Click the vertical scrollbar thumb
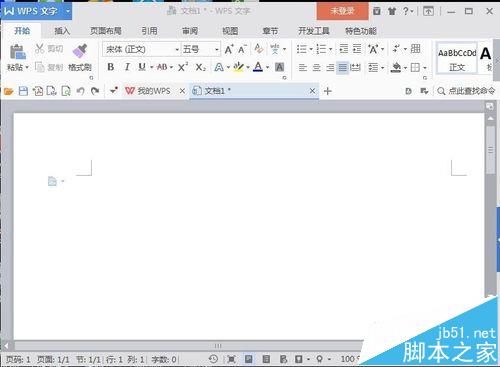The width and height of the screenshot is (500, 367). click(x=490, y=150)
